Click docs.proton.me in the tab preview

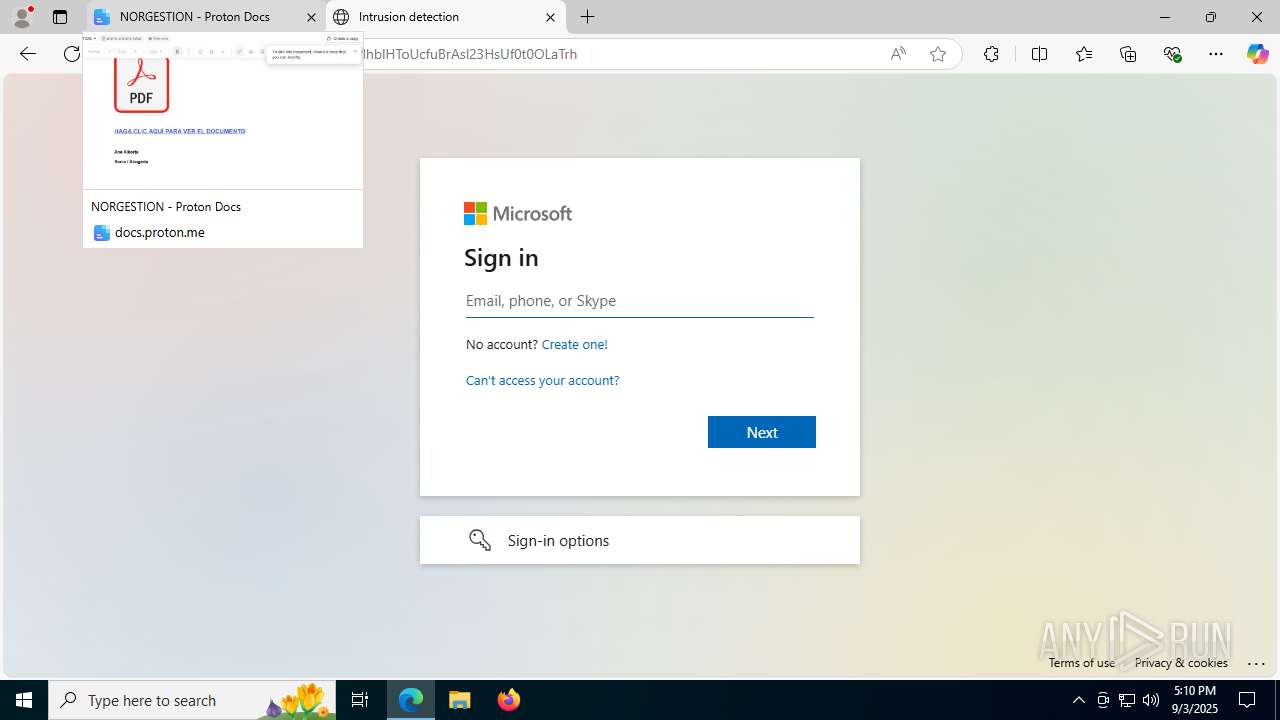click(160, 232)
